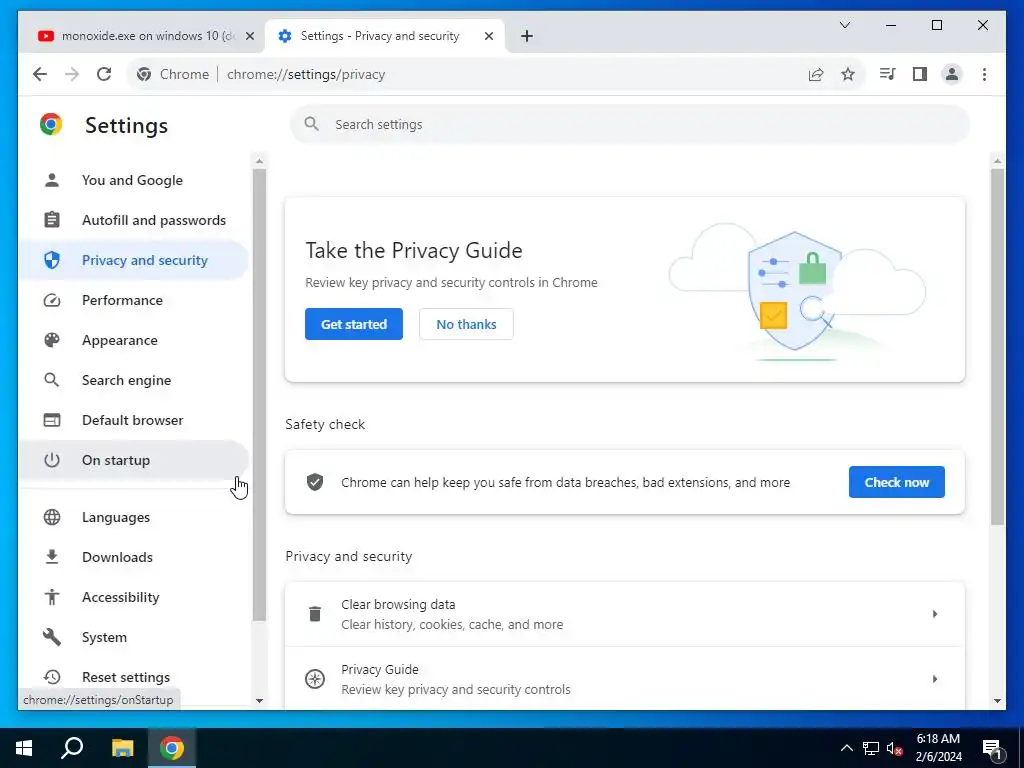Open the notification center icon

992,749
